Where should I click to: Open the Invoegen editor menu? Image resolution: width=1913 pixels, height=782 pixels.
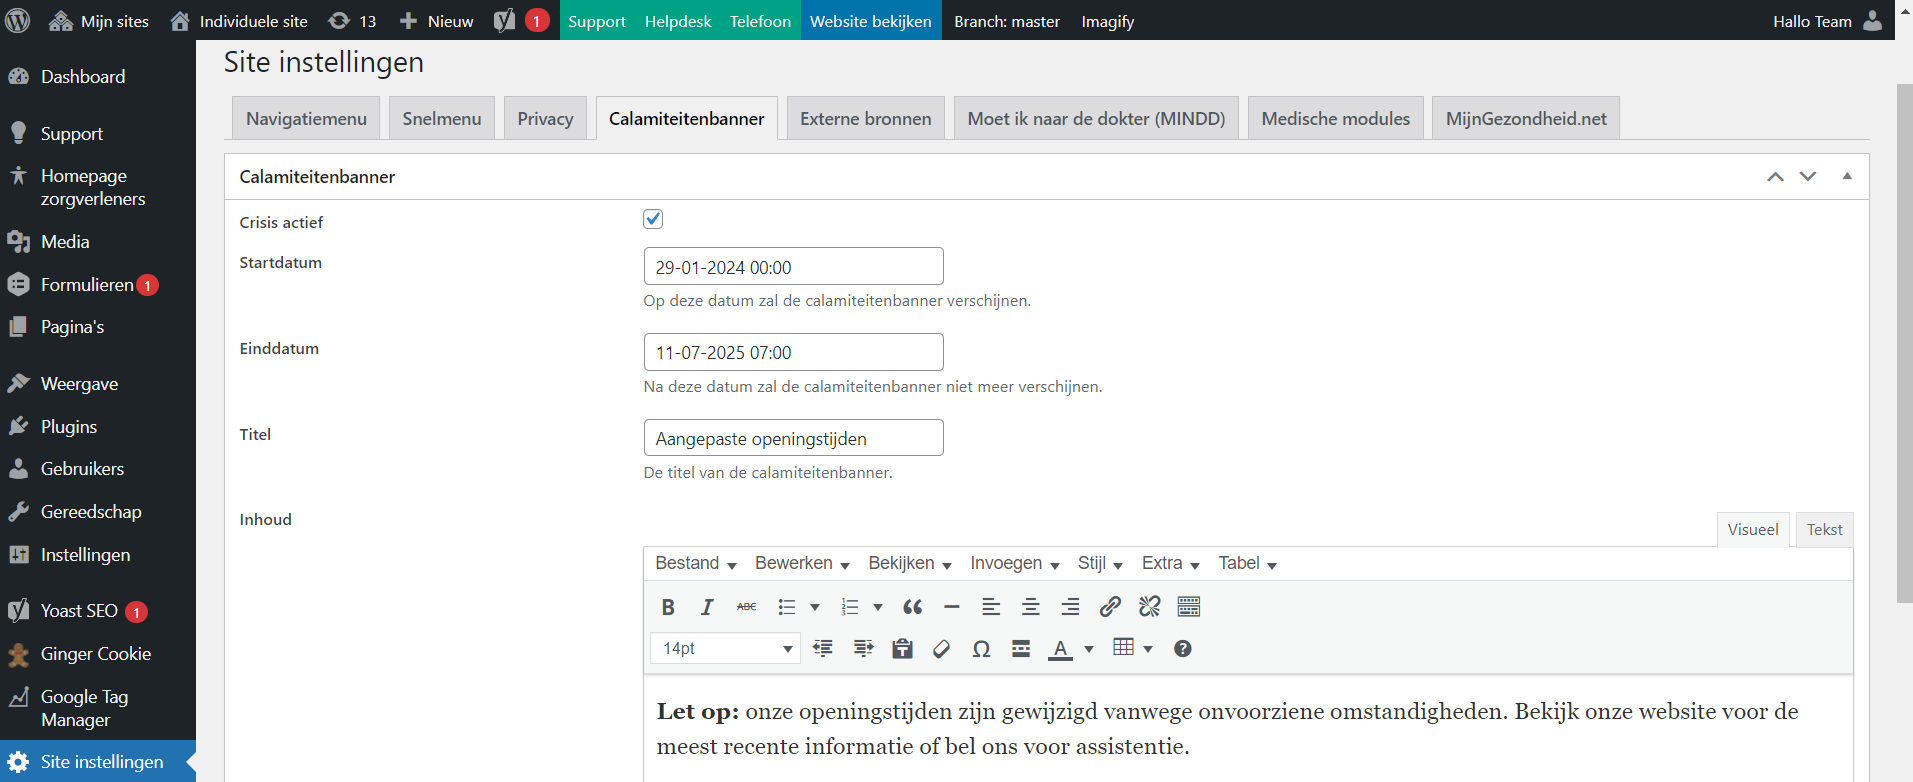pos(1015,563)
